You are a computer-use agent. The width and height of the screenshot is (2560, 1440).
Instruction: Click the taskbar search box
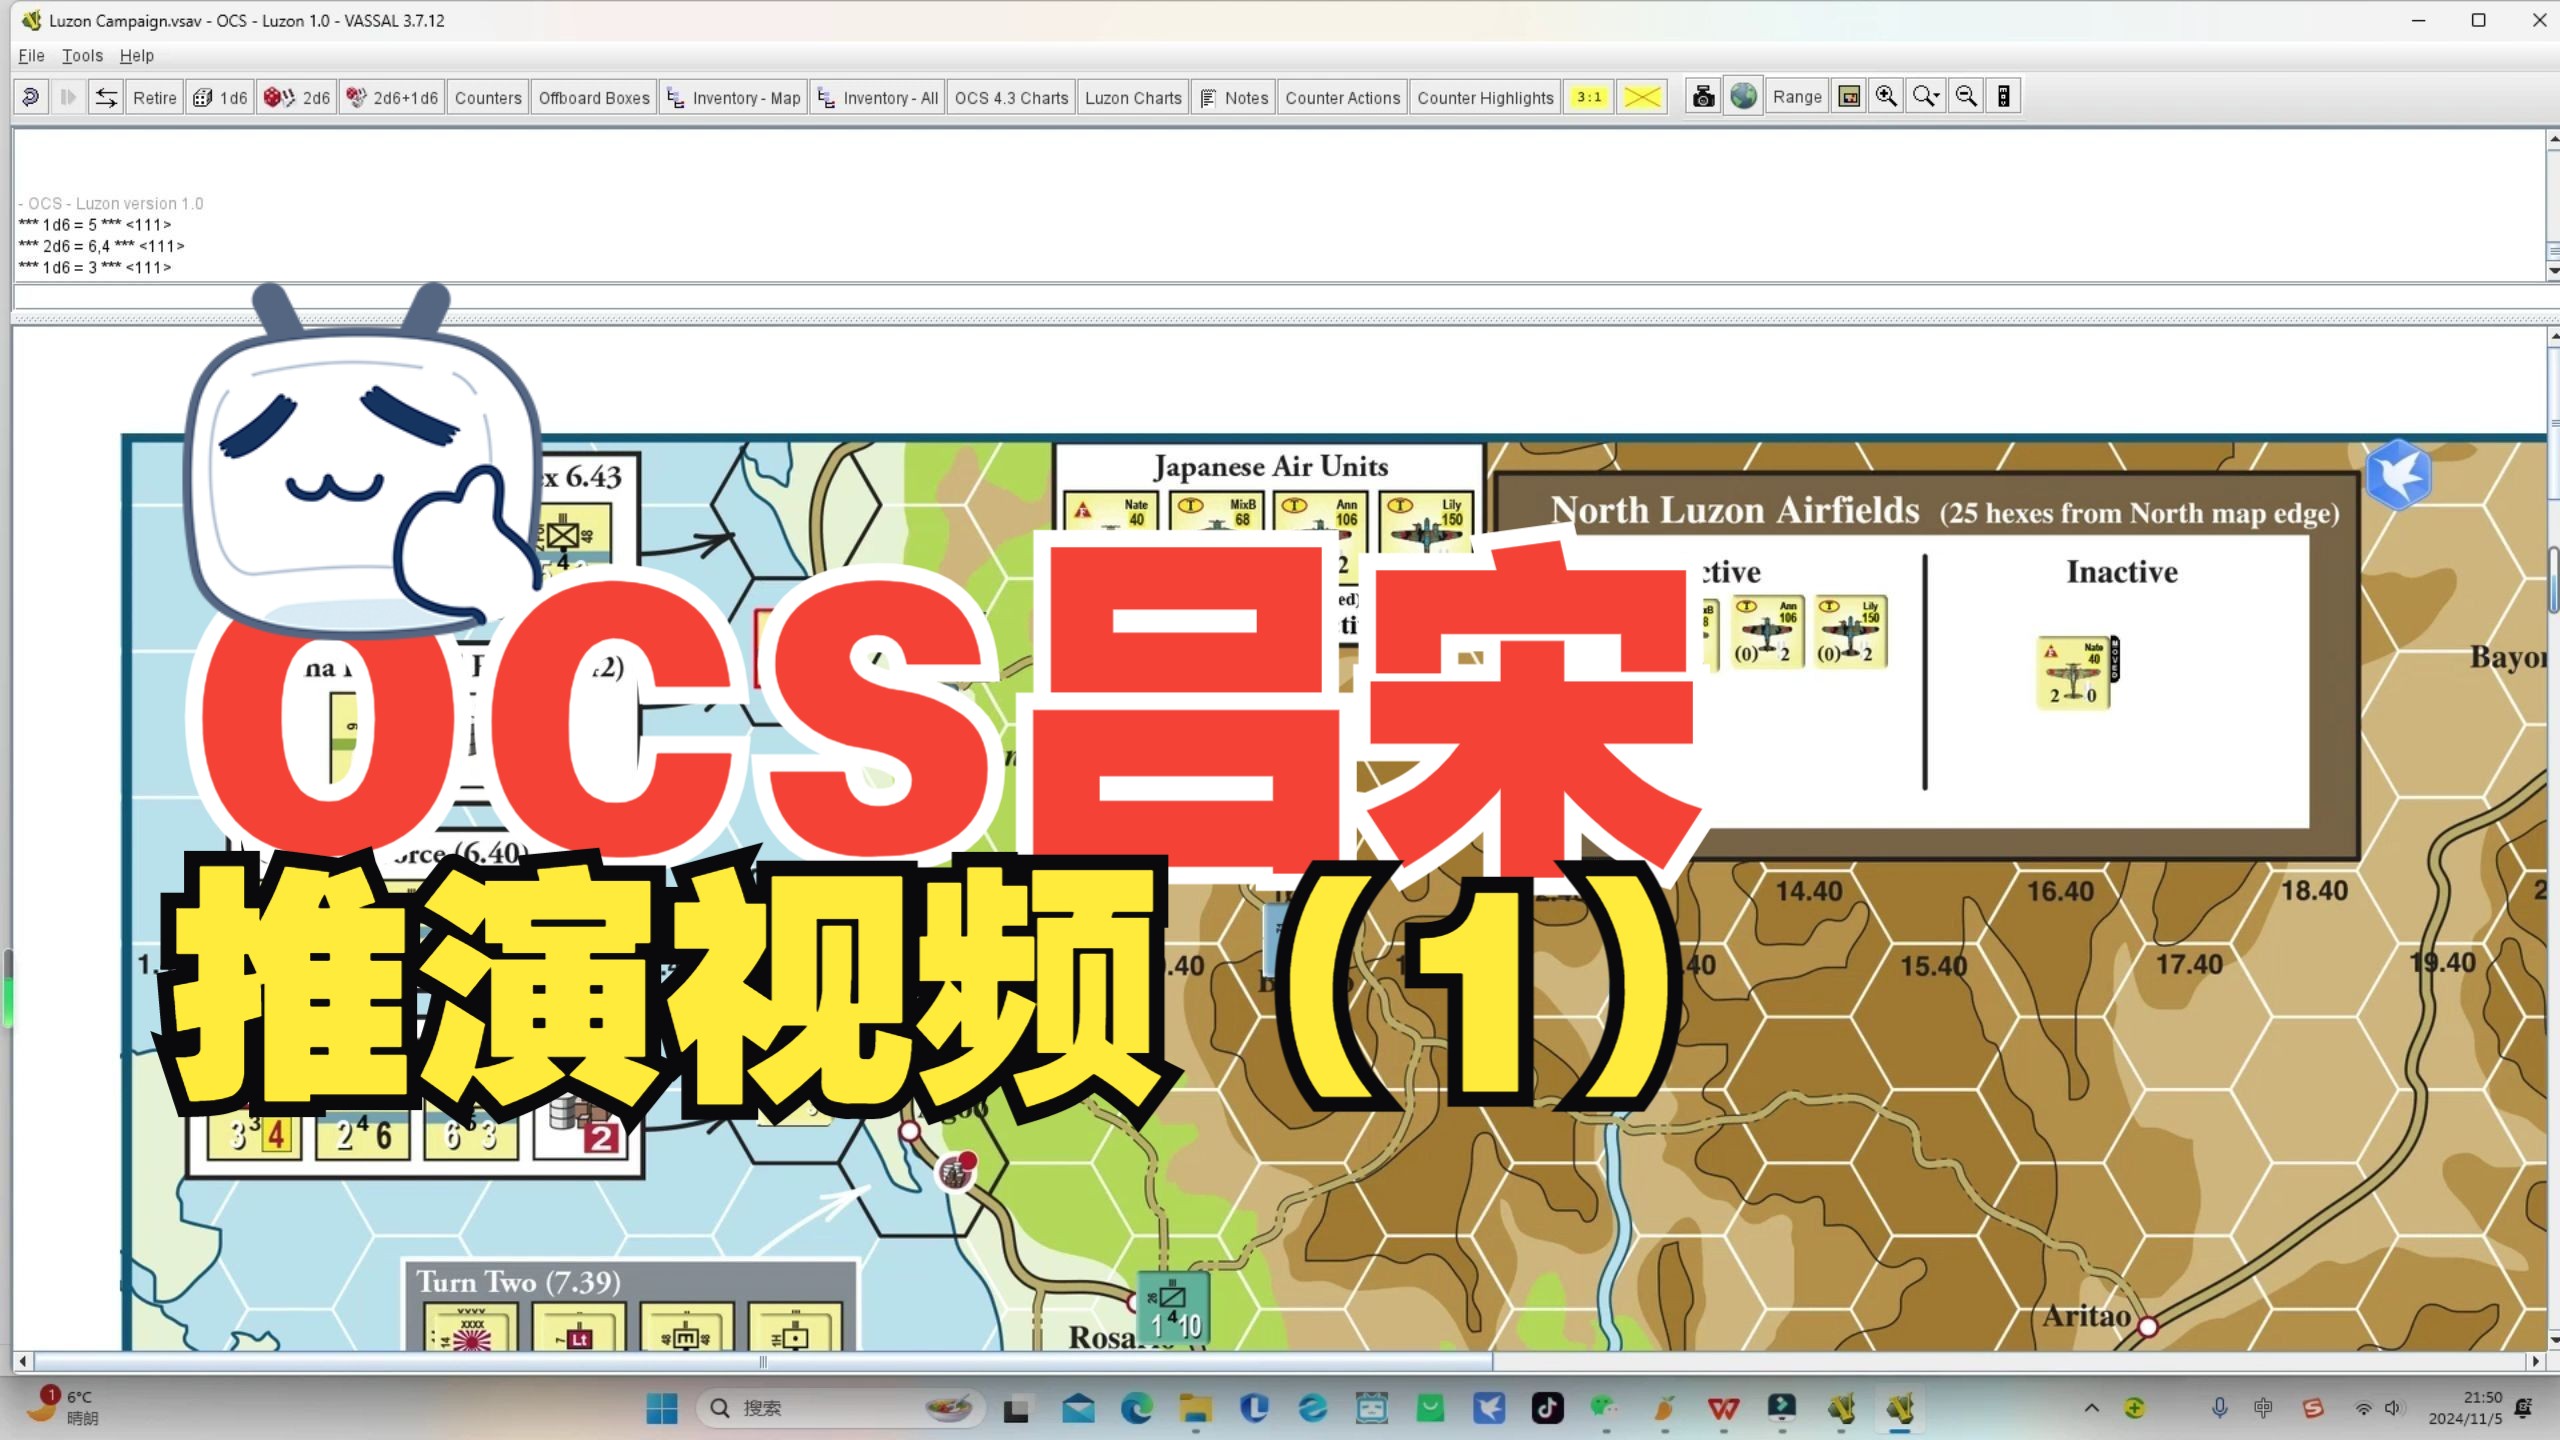click(x=840, y=1409)
